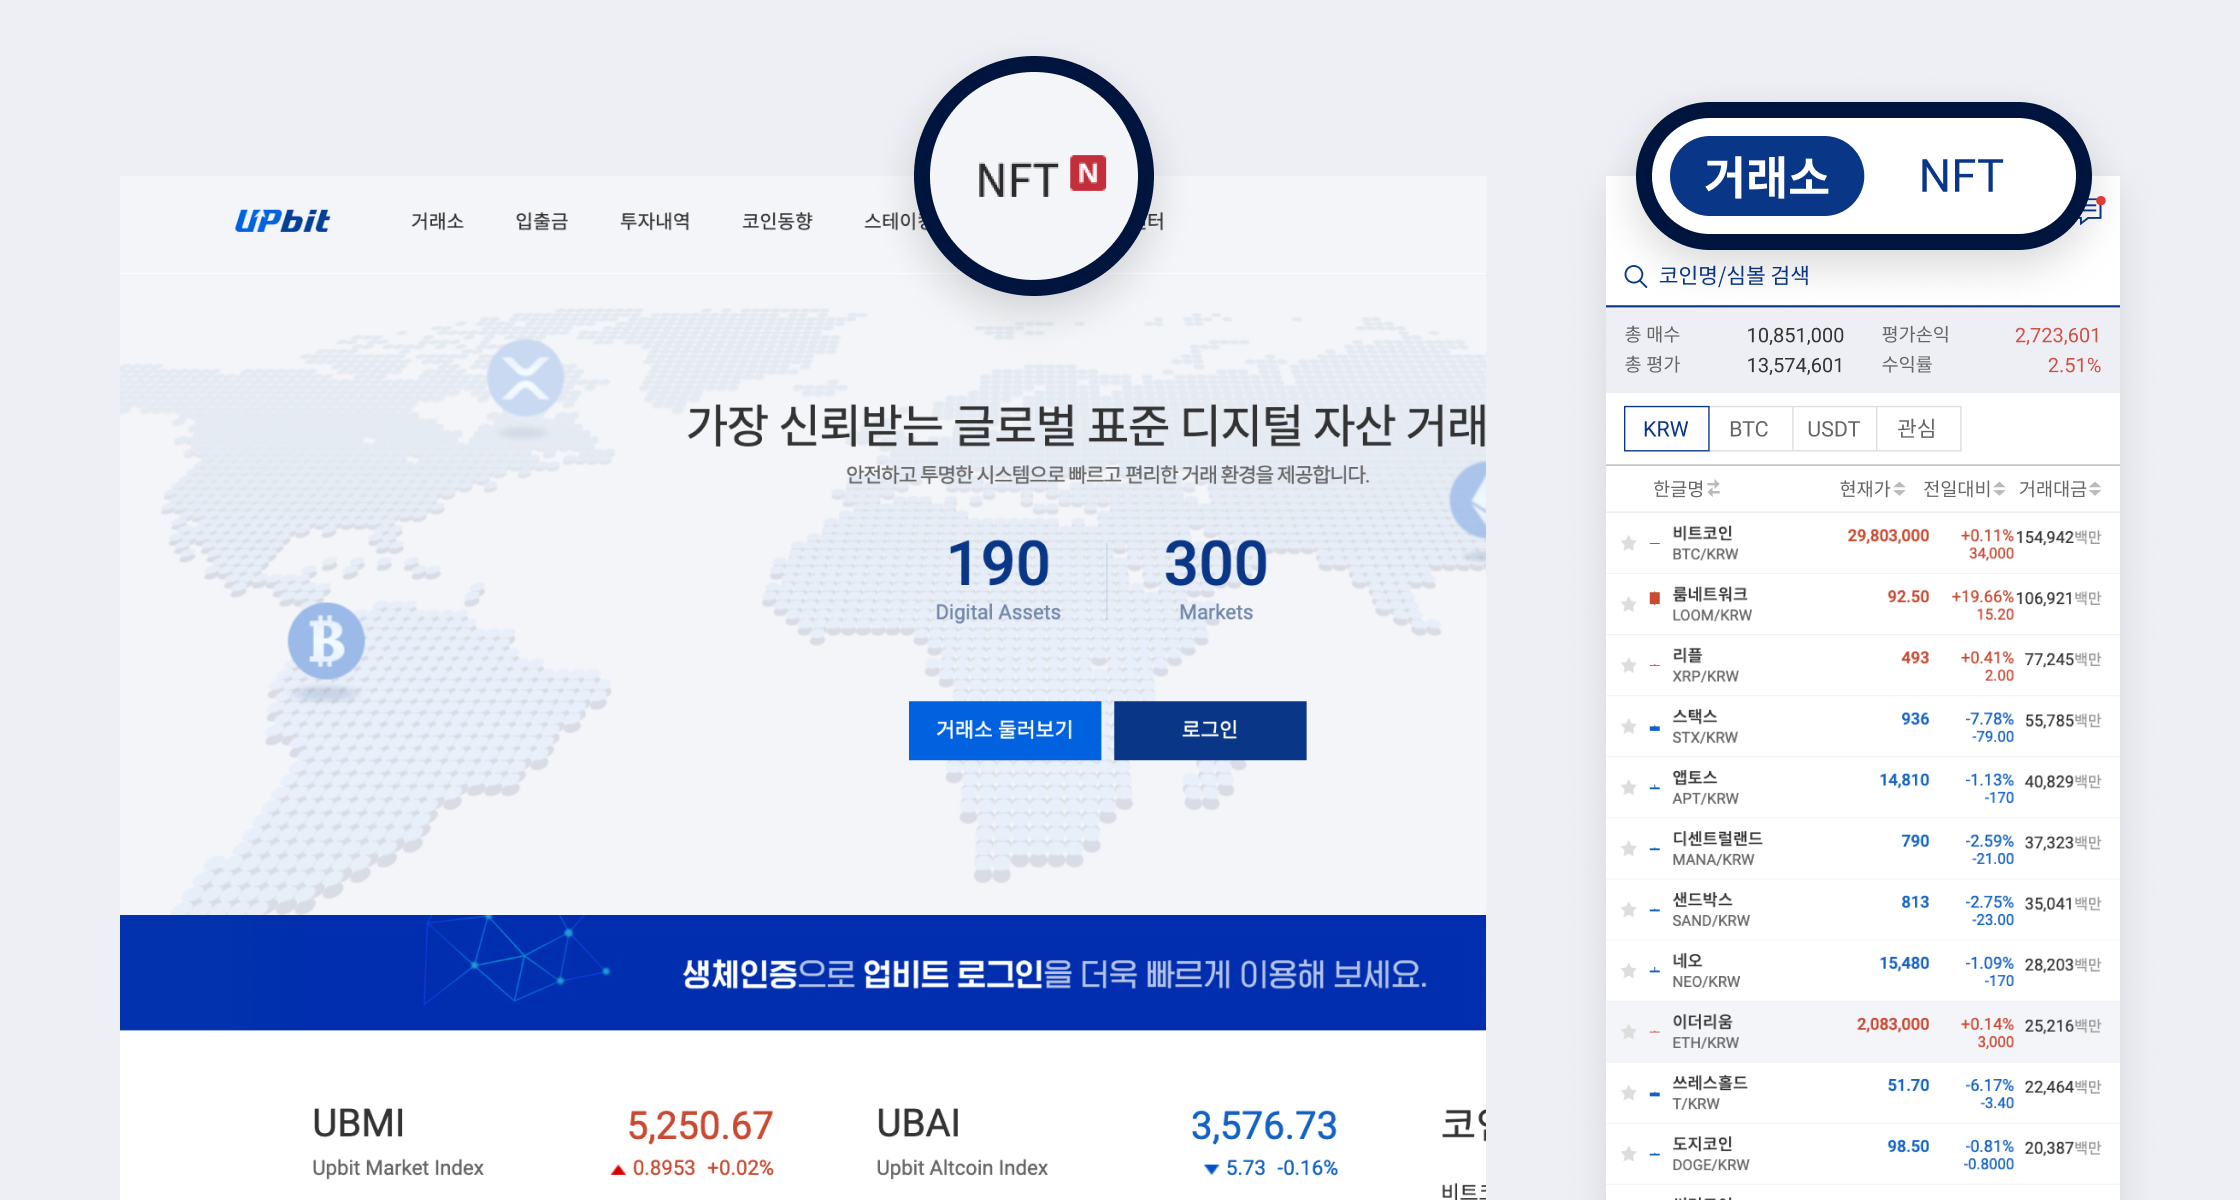The width and height of the screenshot is (2240, 1200).
Task: Click the red N badge next to NFT
Action: pyautogui.click(x=1088, y=173)
